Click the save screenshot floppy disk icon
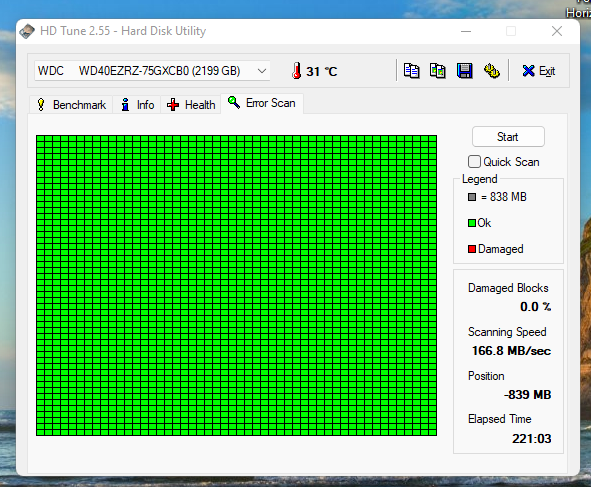The image size is (591, 487). click(464, 70)
